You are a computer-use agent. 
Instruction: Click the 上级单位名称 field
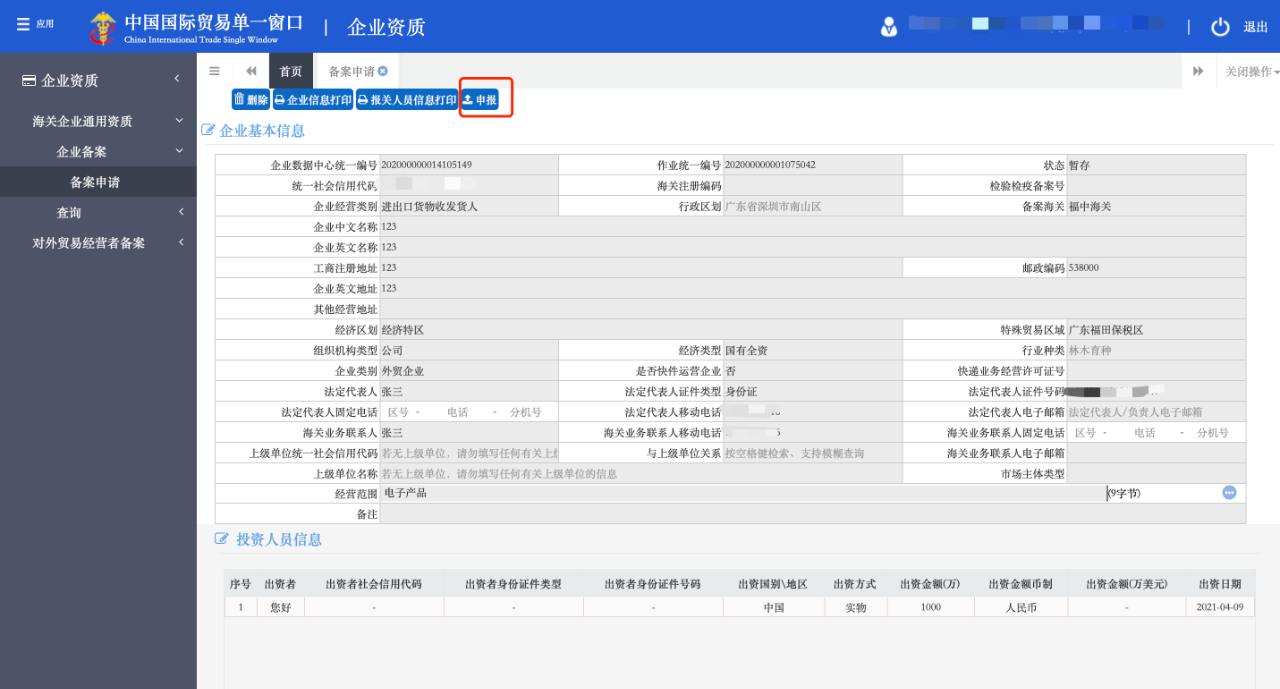pyautogui.click(x=640, y=474)
